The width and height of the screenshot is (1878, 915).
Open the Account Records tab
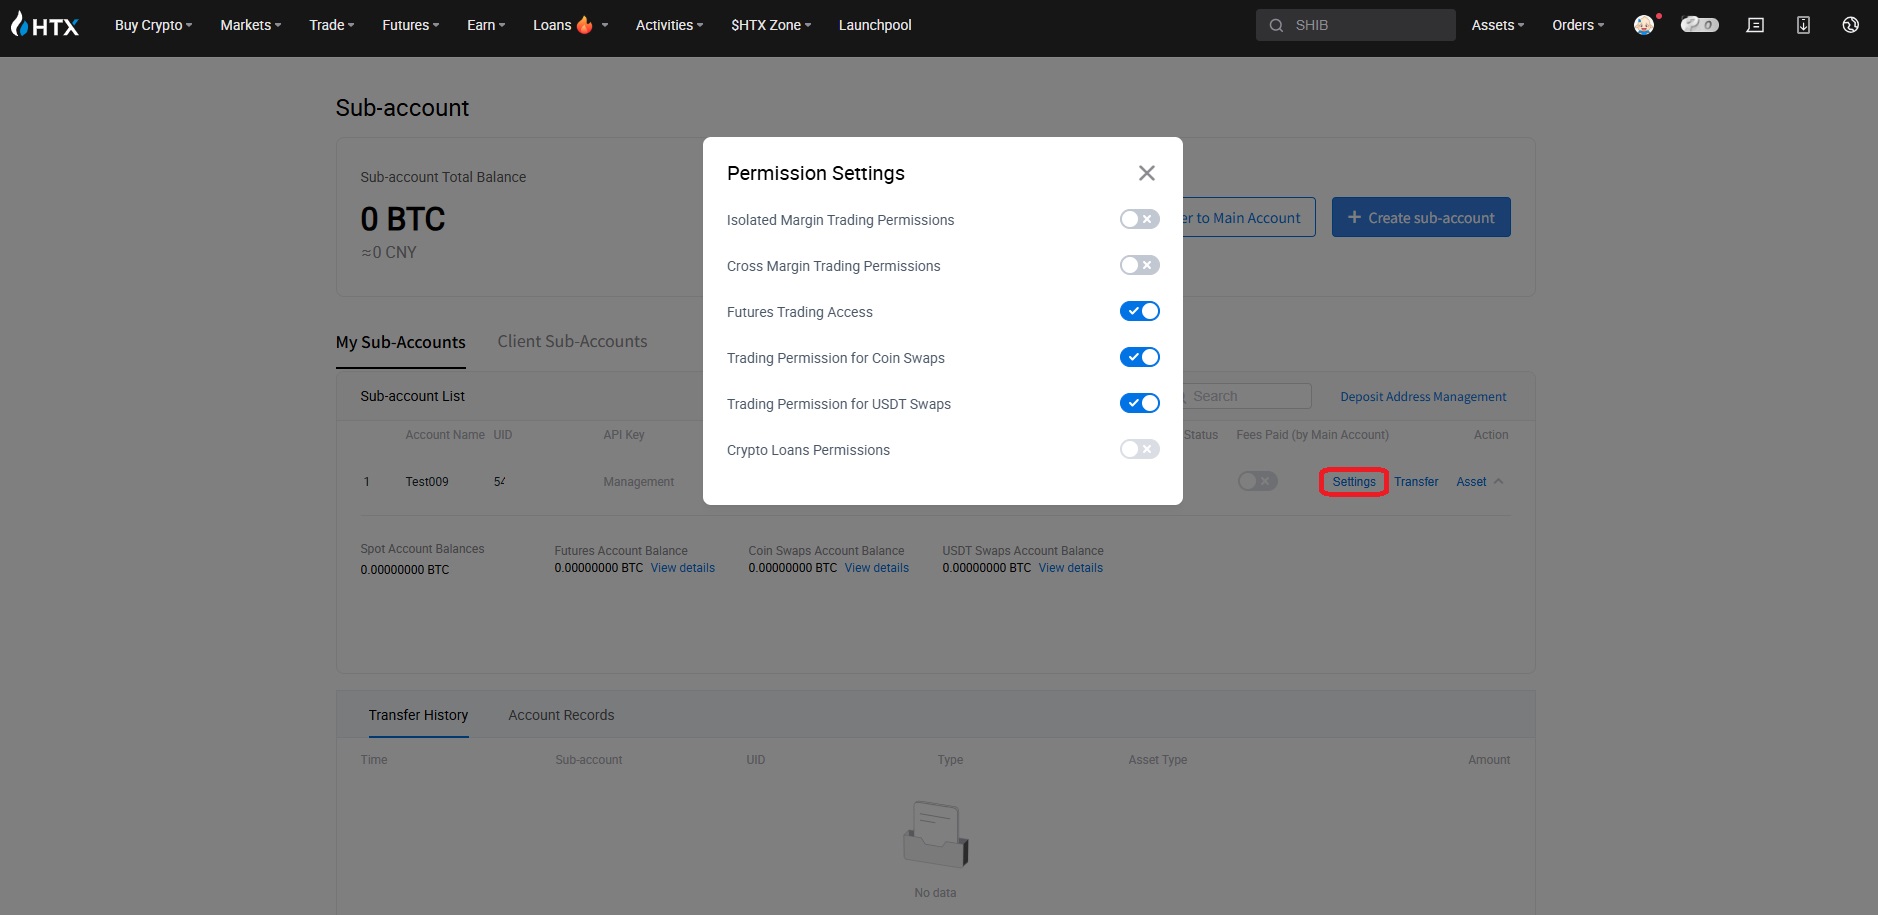[561, 715]
